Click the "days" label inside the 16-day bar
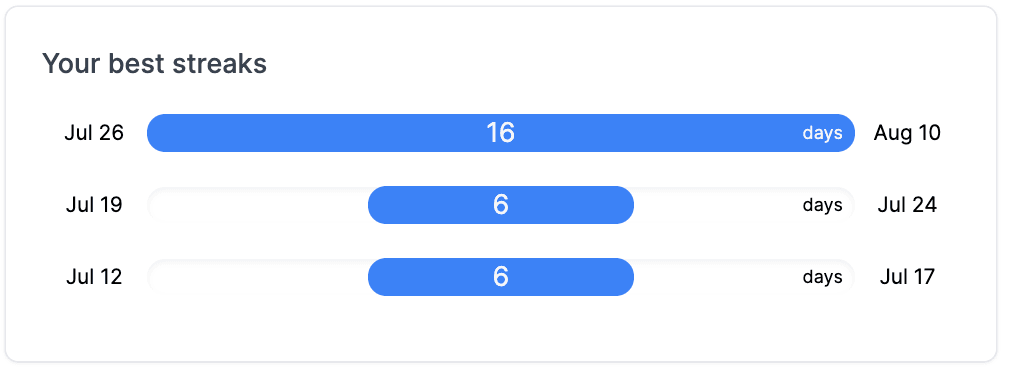Viewport: 1014px width, 378px height. point(823,133)
